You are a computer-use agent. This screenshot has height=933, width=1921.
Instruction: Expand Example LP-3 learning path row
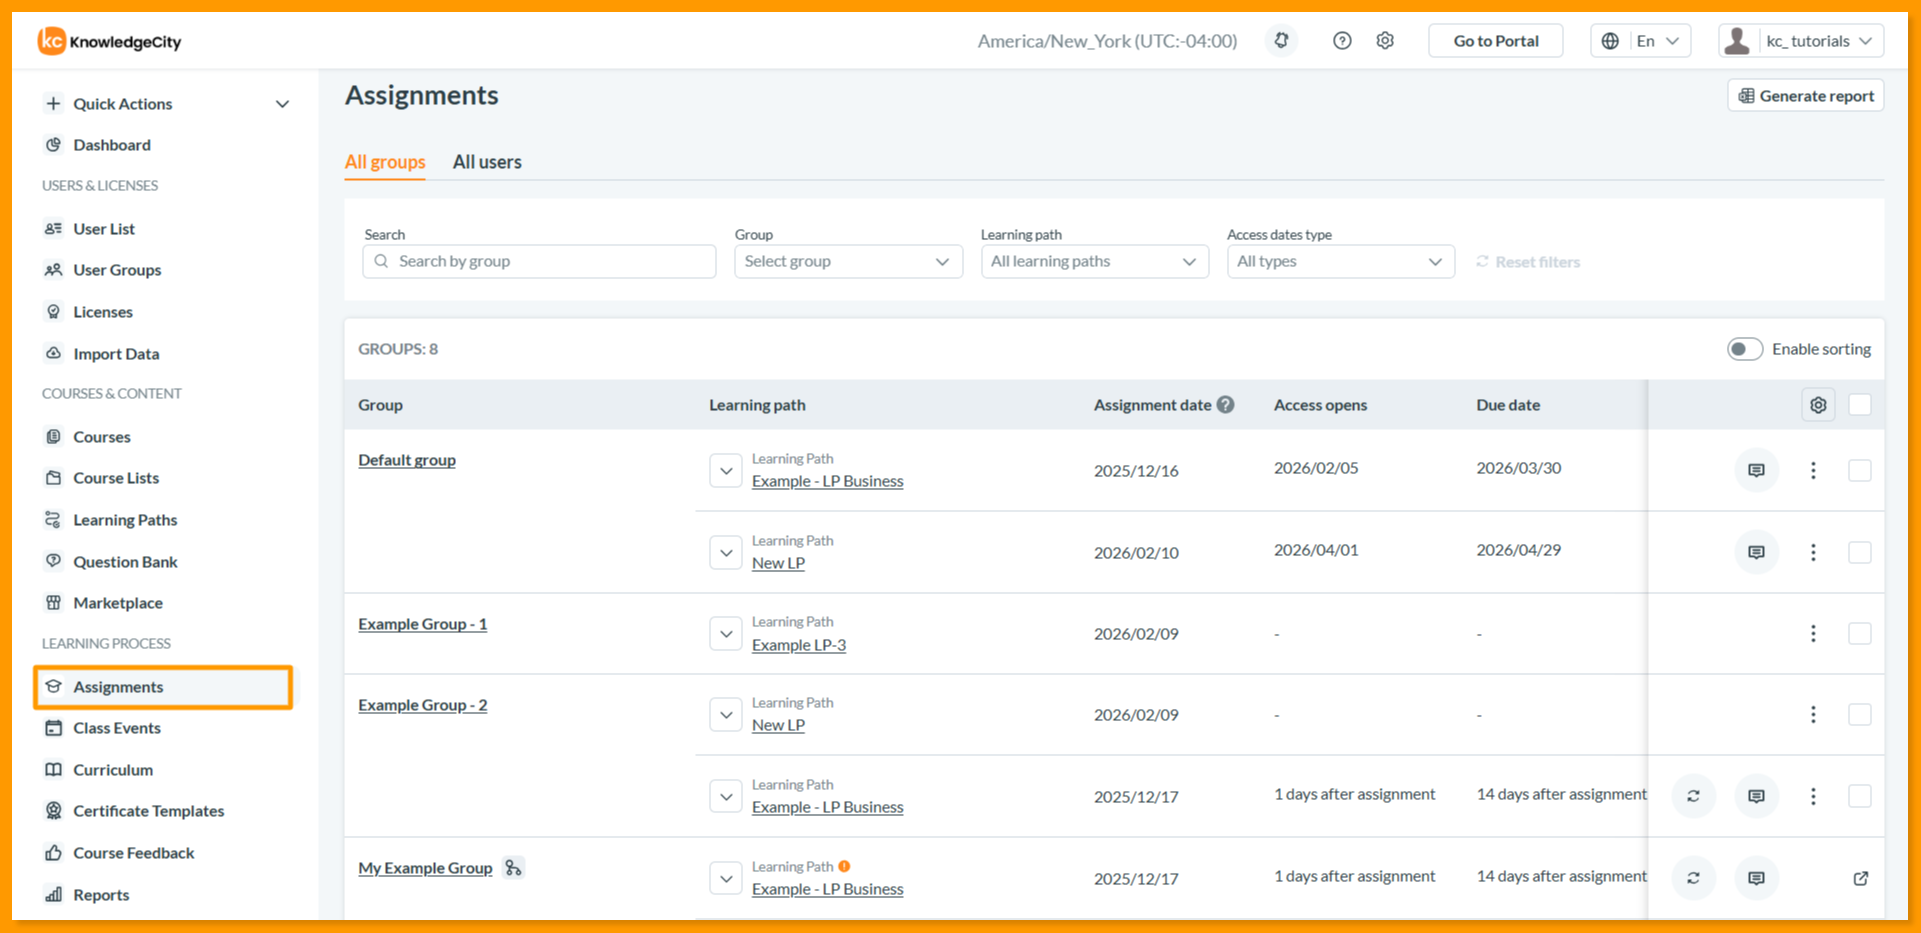tap(726, 634)
